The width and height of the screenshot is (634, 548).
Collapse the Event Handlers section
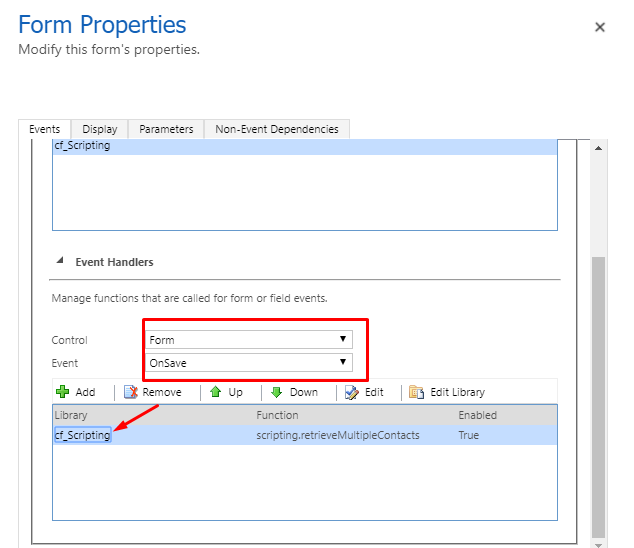pos(58,262)
